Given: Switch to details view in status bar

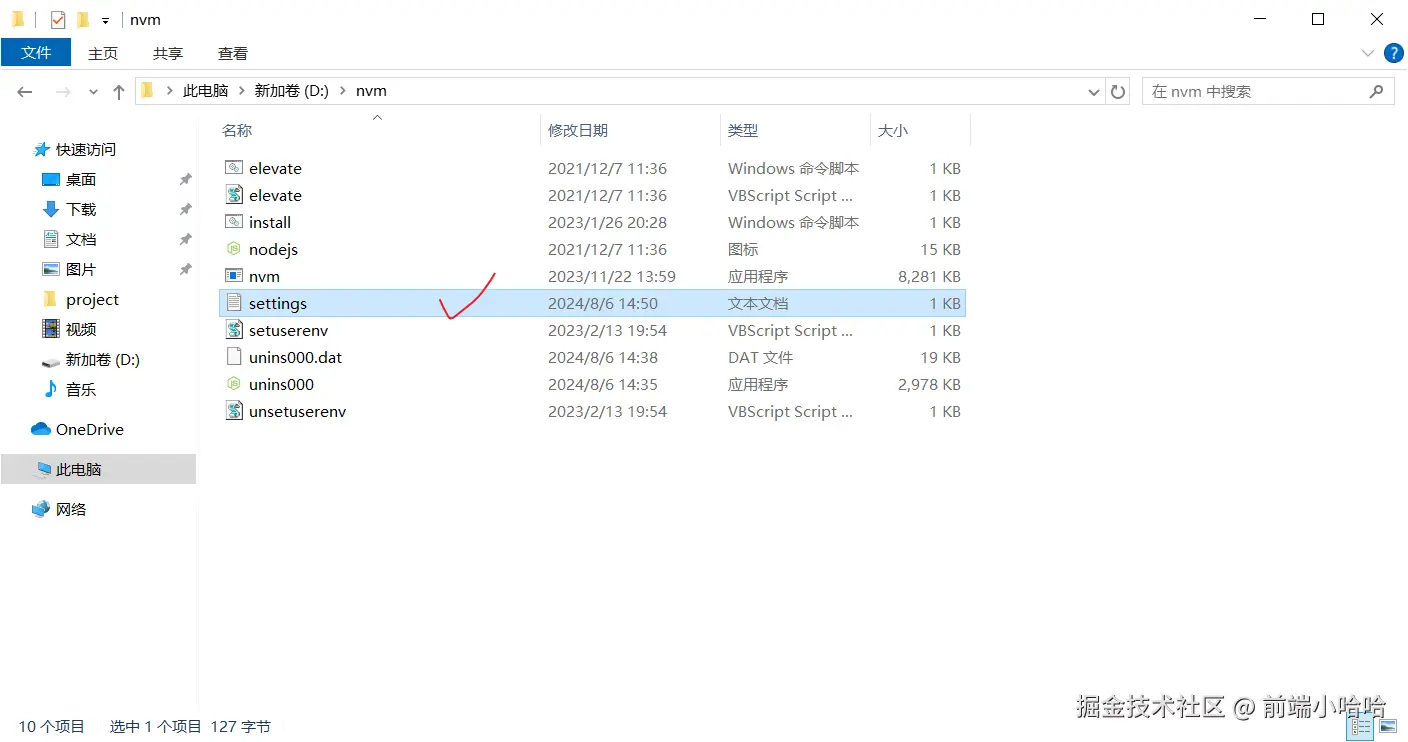Looking at the screenshot, I should coord(1360,727).
